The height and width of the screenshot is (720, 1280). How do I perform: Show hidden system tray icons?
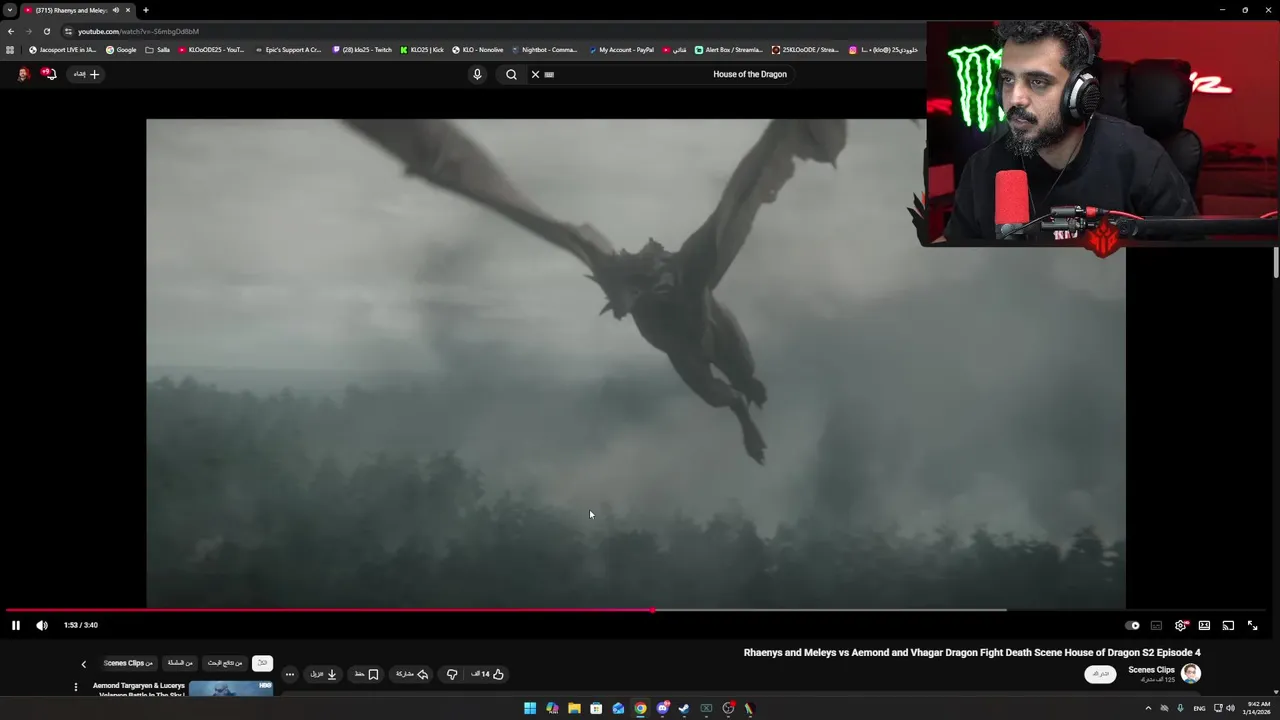coord(1148,708)
